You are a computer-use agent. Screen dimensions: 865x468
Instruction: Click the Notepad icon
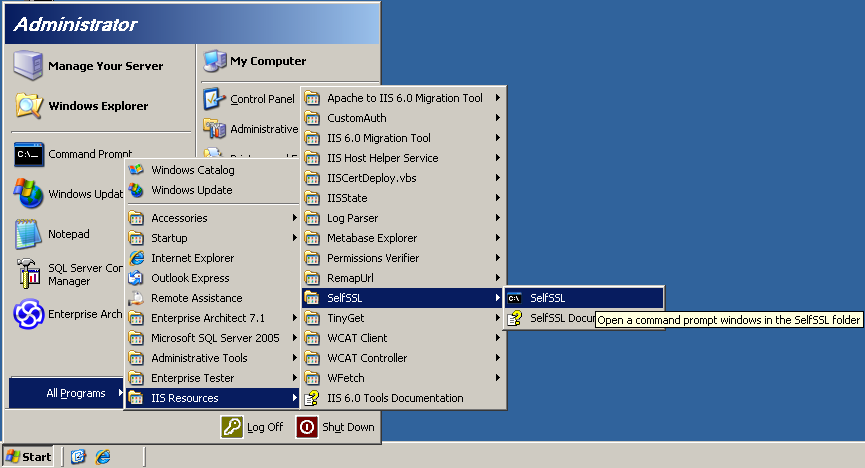[29, 234]
